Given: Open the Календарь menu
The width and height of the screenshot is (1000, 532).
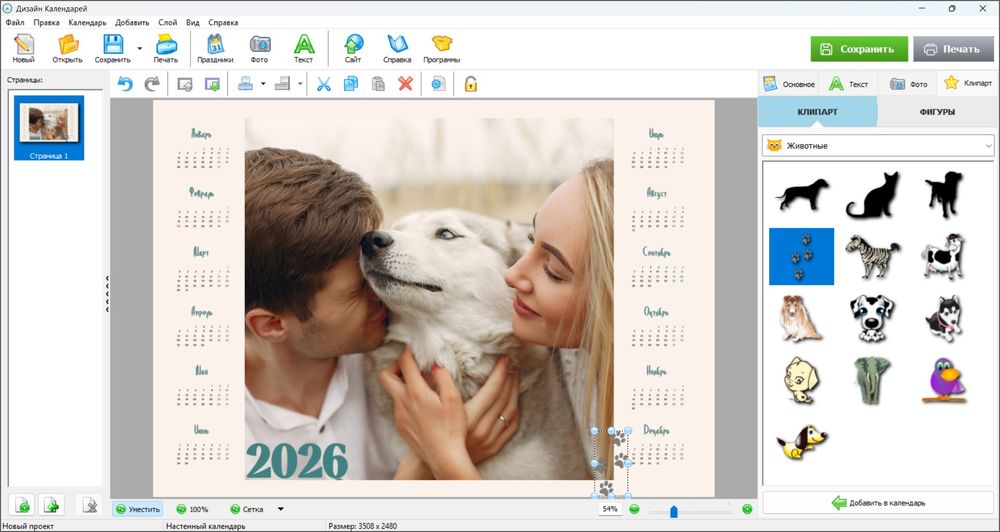Looking at the screenshot, I should (x=87, y=22).
